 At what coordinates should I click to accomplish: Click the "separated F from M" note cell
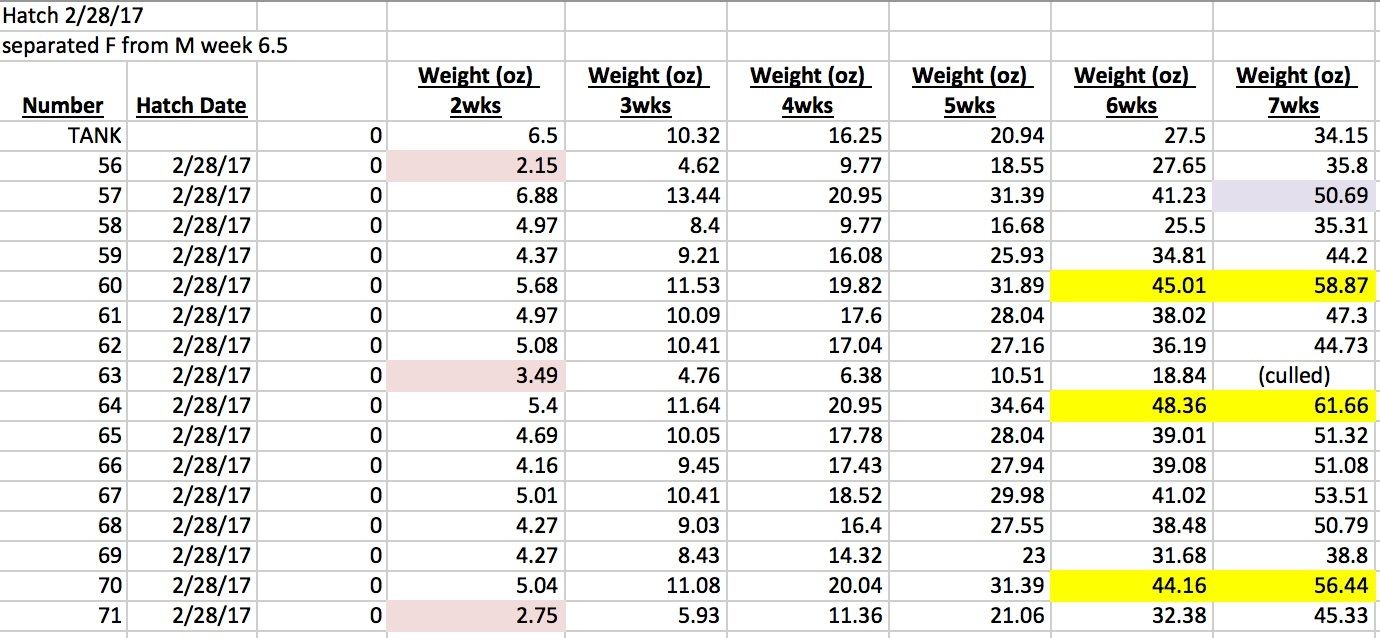coord(145,45)
